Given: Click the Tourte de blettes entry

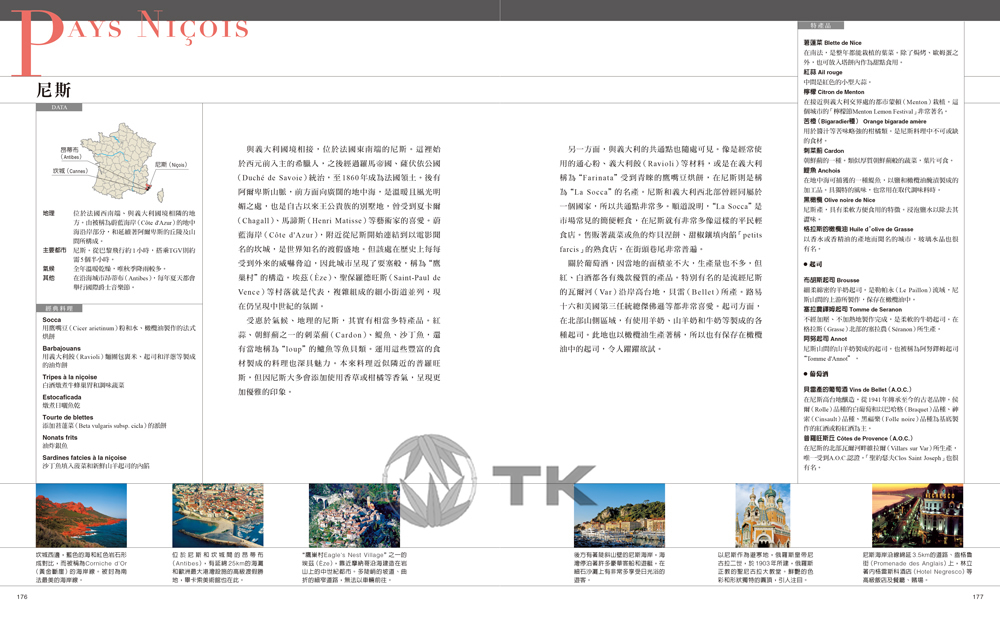Looking at the screenshot, I should (67, 417).
